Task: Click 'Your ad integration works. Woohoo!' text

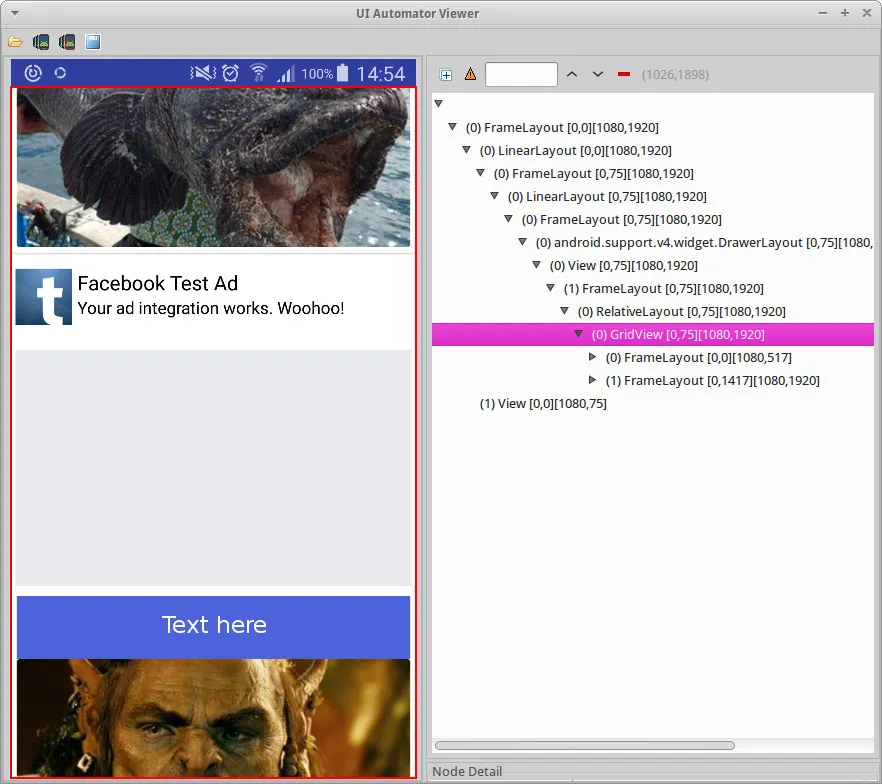Action: [211, 308]
